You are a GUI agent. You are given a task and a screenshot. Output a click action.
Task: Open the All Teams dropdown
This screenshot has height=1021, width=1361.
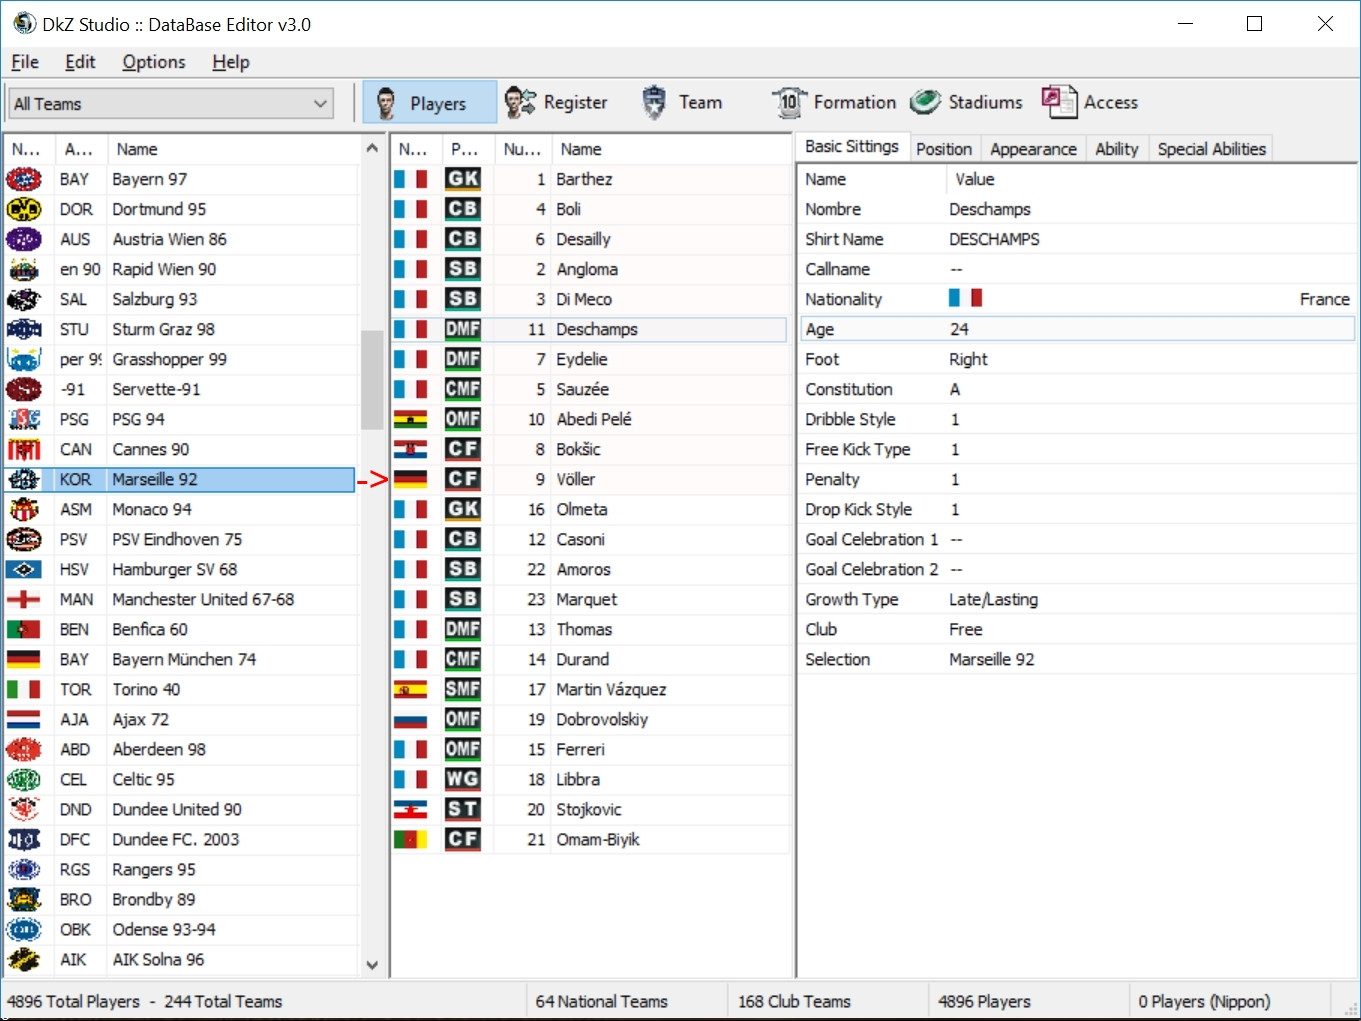(171, 103)
